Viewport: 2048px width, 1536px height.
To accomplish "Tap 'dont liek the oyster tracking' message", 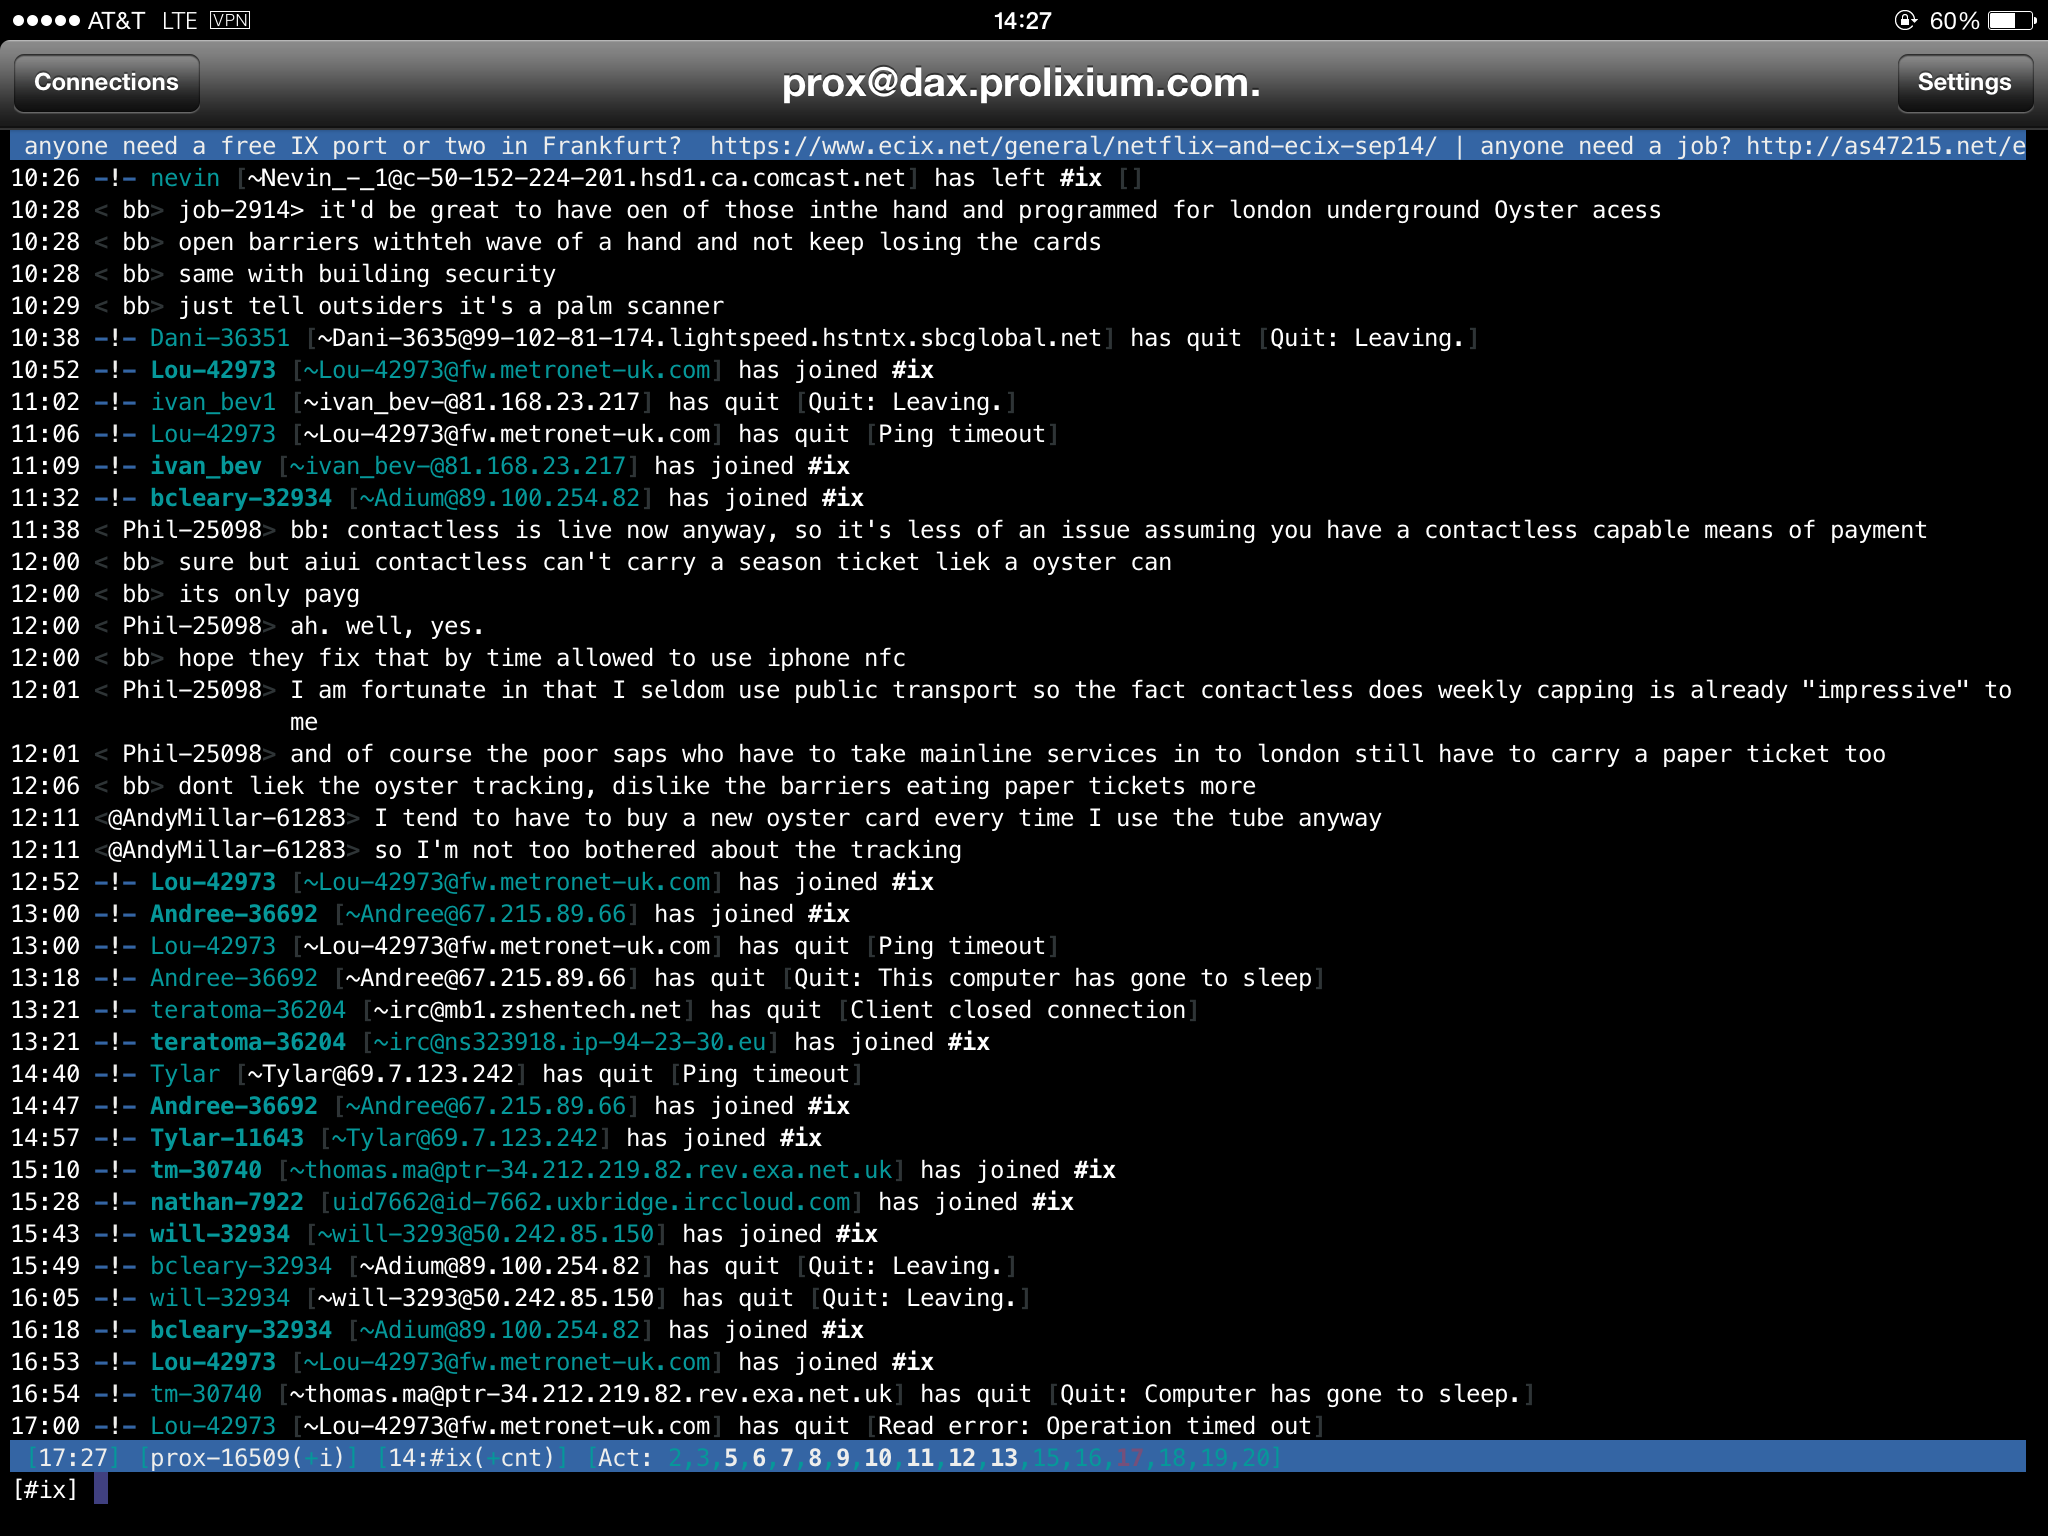I will tap(717, 786).
